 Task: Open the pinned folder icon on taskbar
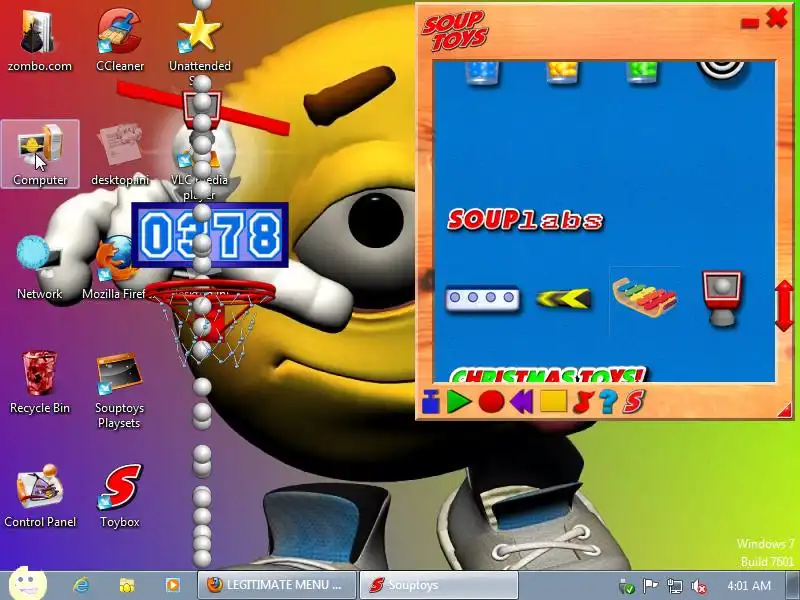pyautogui.click(x=127, y=585)
